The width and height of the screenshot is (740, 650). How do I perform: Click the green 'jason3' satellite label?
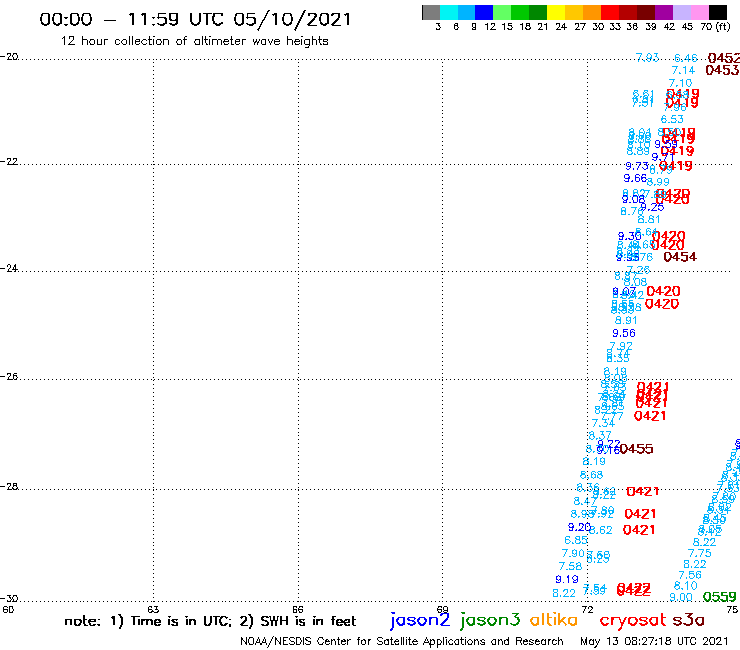[x=490, y=620]
